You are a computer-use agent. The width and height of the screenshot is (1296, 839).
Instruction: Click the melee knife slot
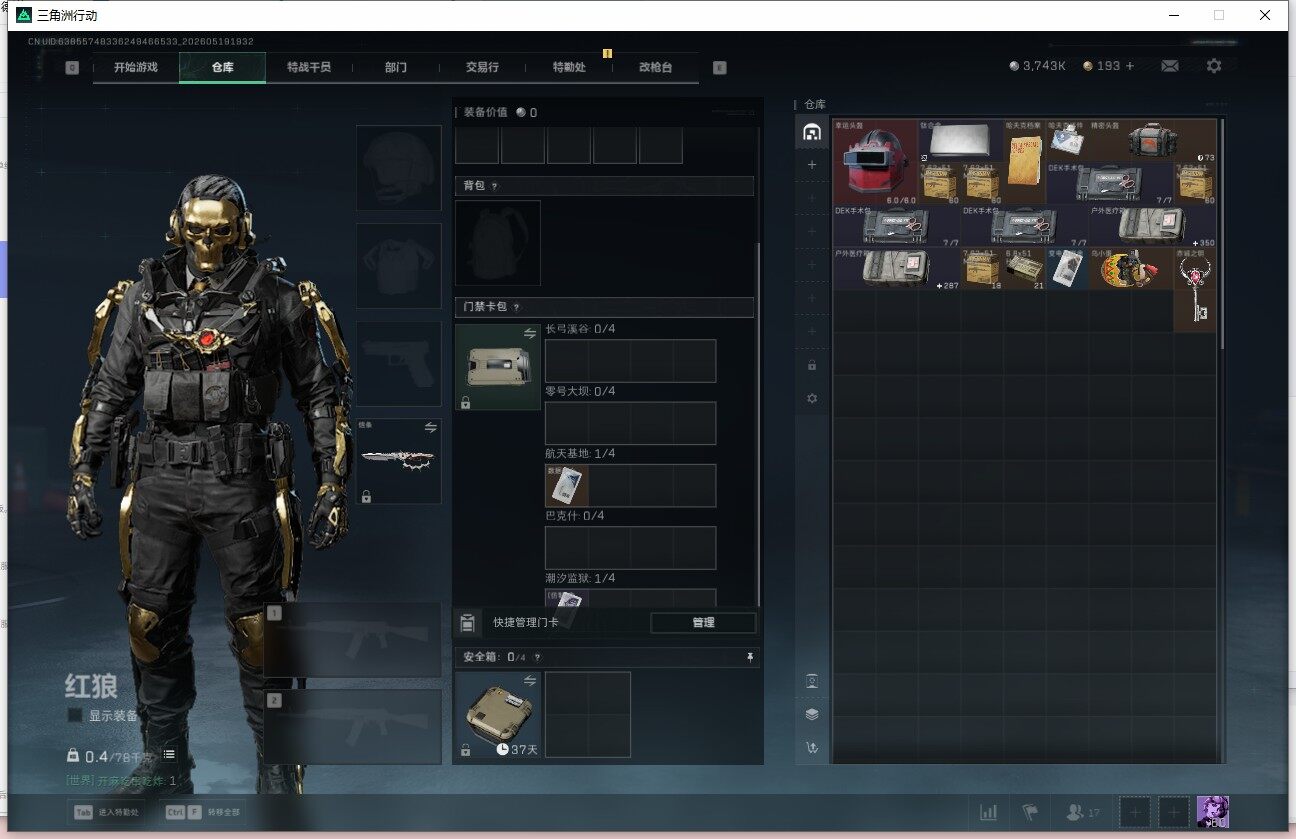(399, 461)
